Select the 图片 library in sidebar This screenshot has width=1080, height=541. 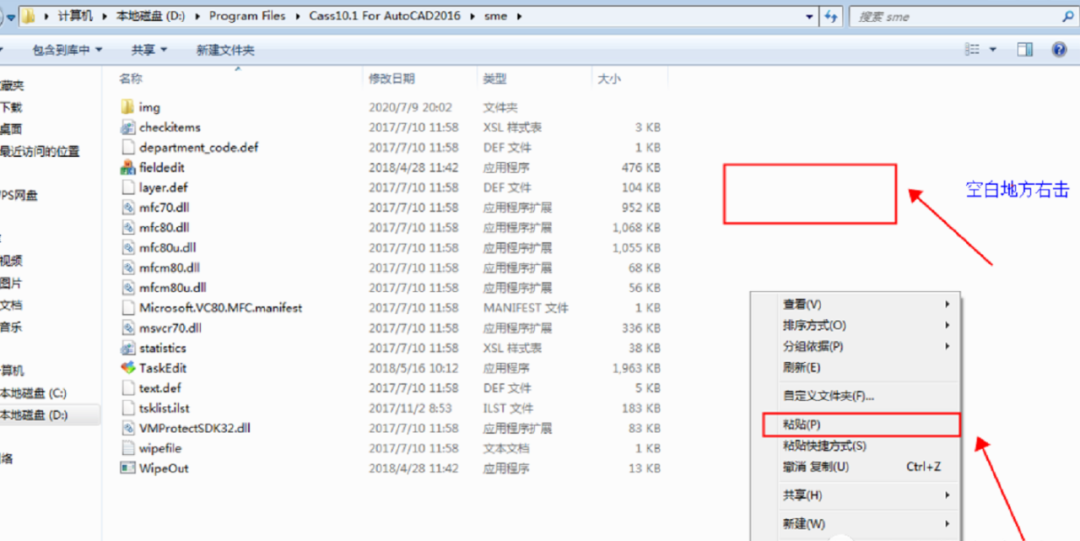[11, 283]
